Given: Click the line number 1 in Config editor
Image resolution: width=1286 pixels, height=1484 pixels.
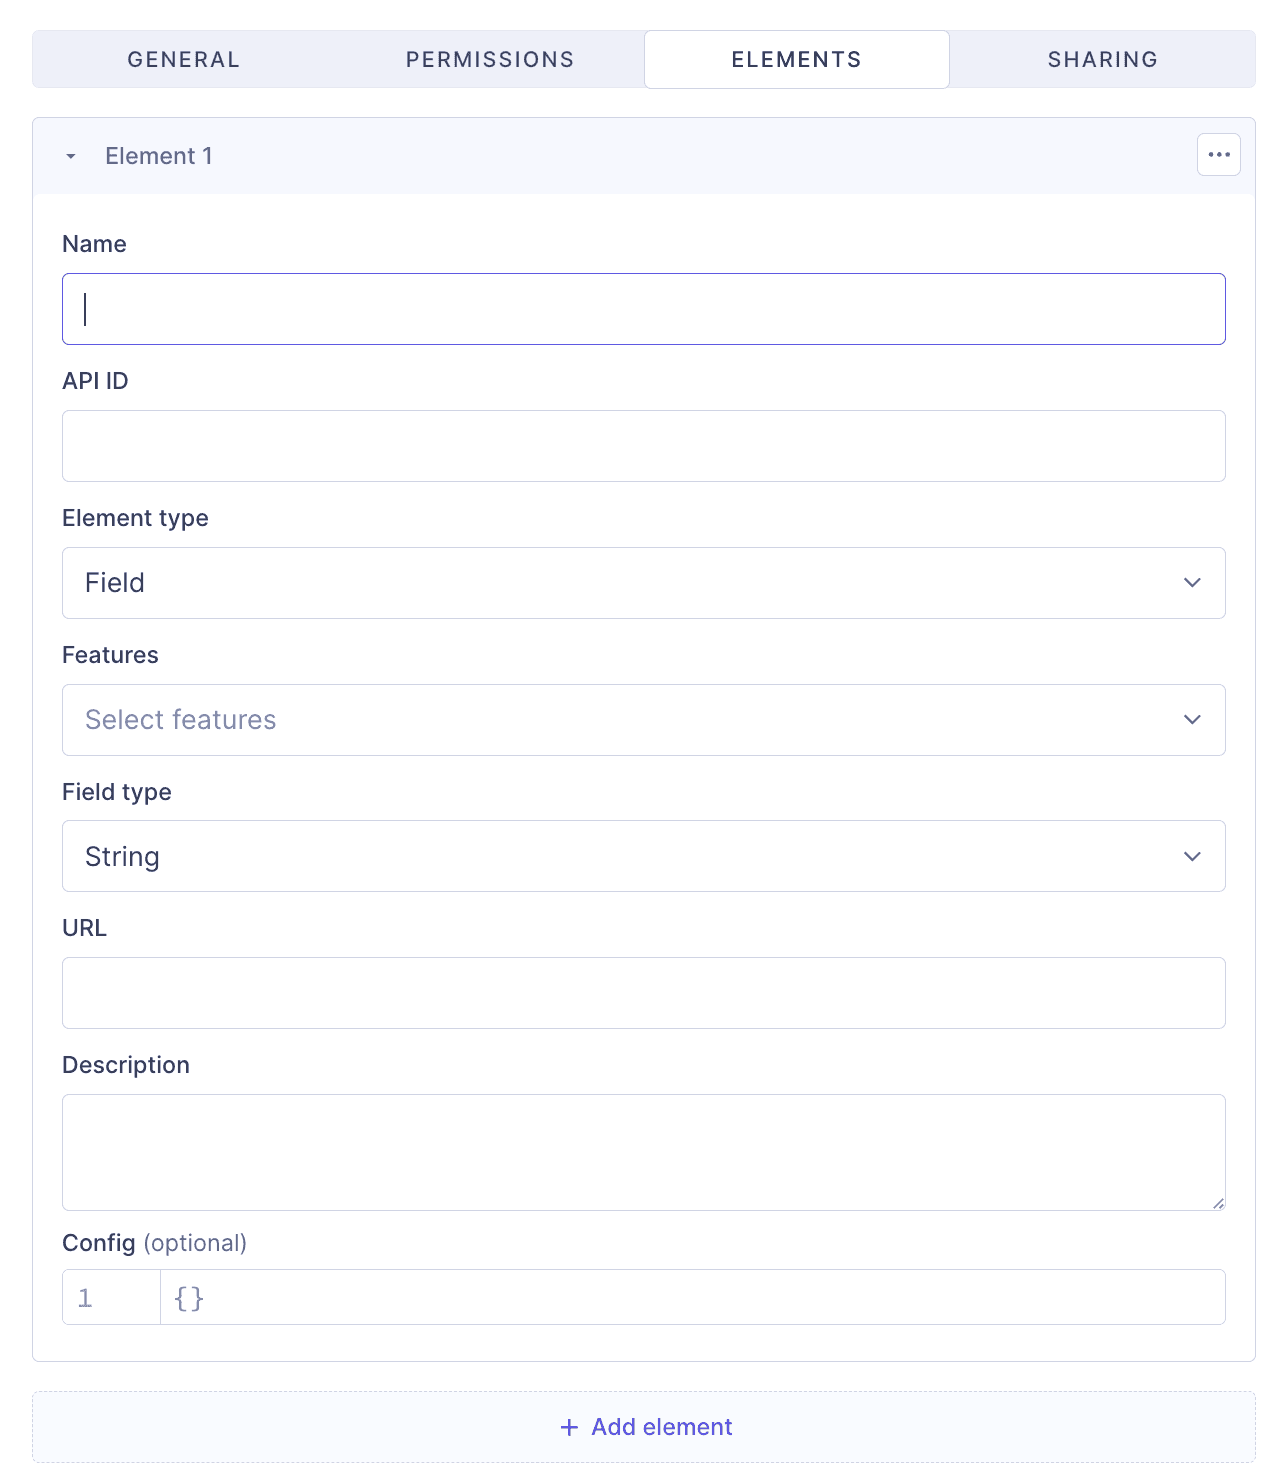Looking at the screenshot, I should tap(84, 1296).
